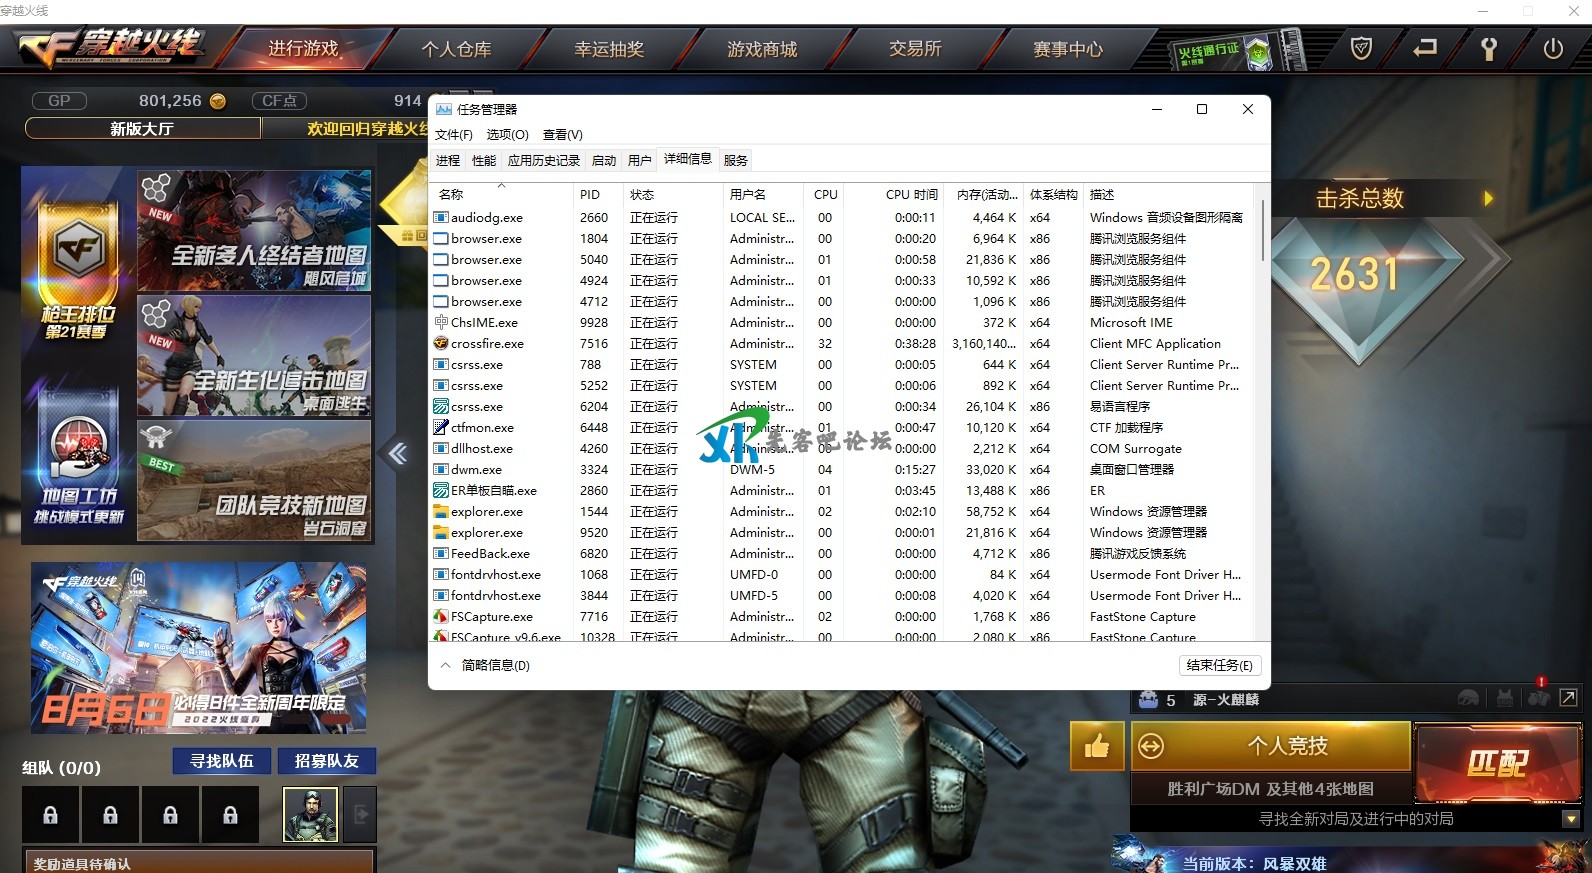Click the grenade icon with red alert
Viewport: 1592px width, 873px height.
1538,698
